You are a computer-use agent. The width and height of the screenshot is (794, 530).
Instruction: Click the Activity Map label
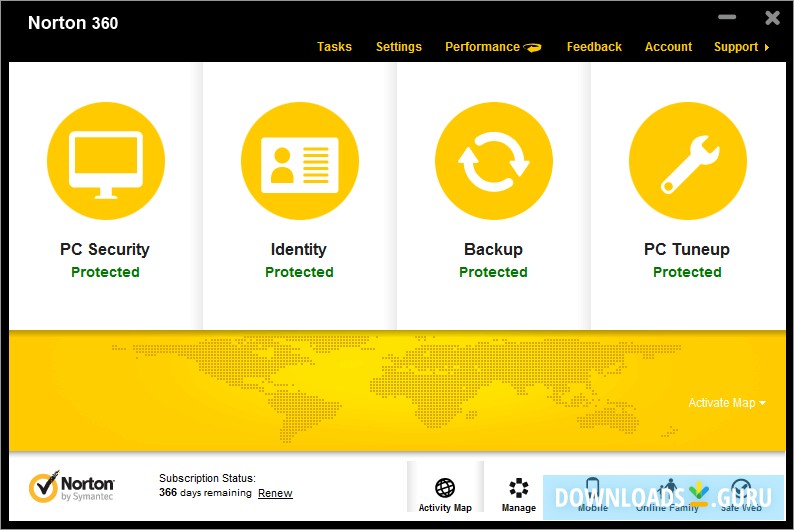point(445,508)
